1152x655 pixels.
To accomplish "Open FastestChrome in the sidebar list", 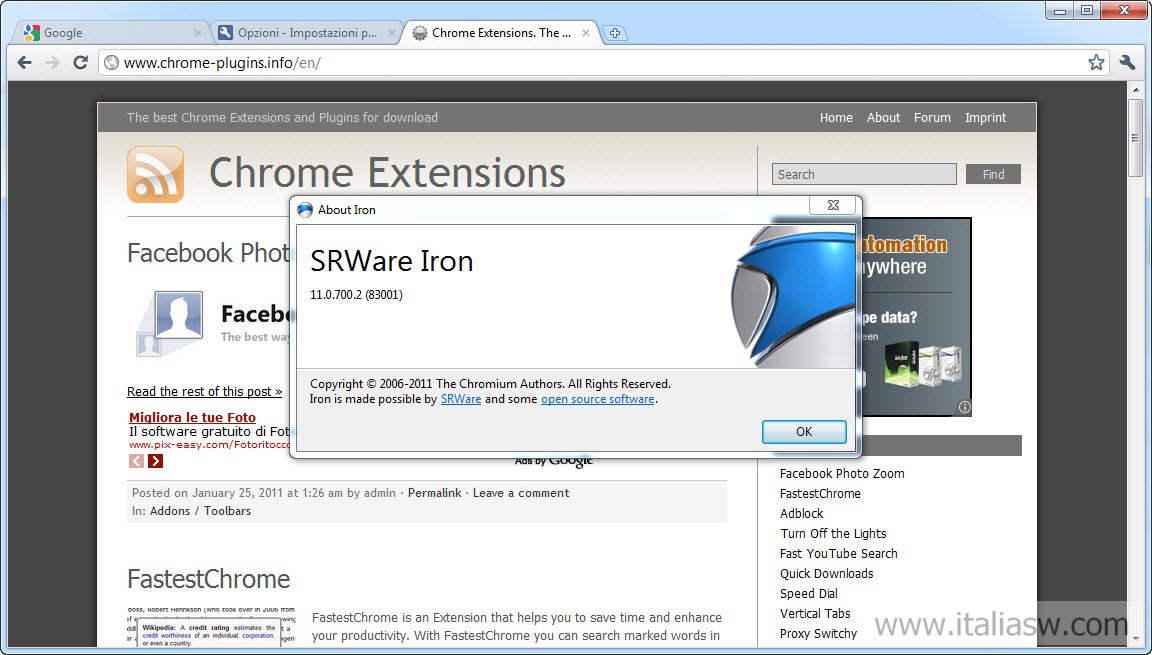I will coord(820,493).
